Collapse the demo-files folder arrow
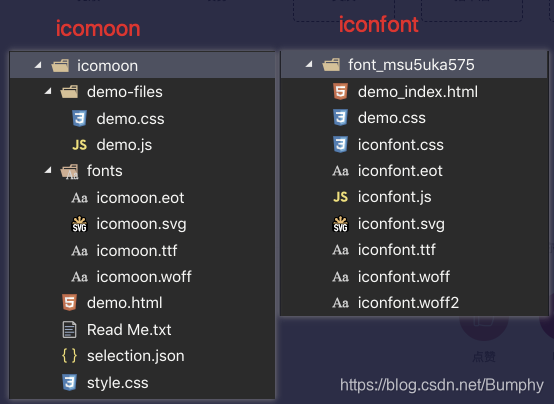Screen dimensions: 554x404 point(48,92)
